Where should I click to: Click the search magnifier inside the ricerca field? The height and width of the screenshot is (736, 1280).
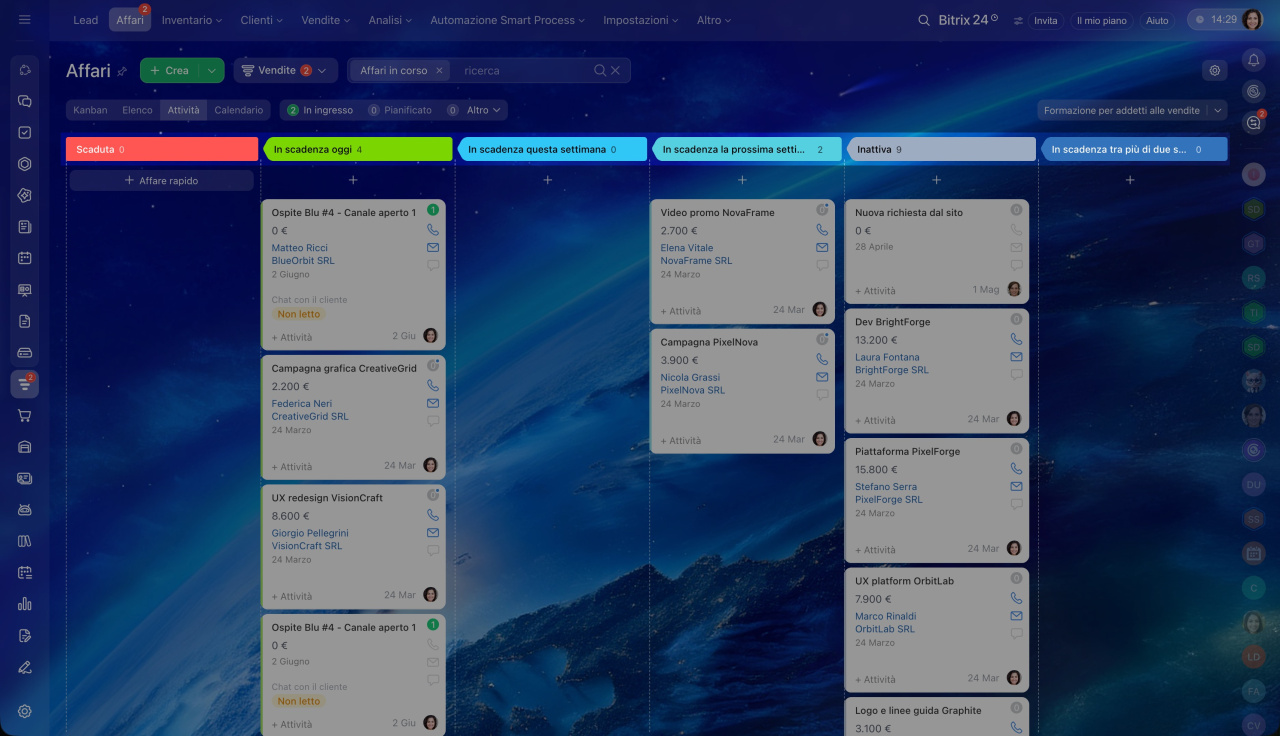(600, 71)
